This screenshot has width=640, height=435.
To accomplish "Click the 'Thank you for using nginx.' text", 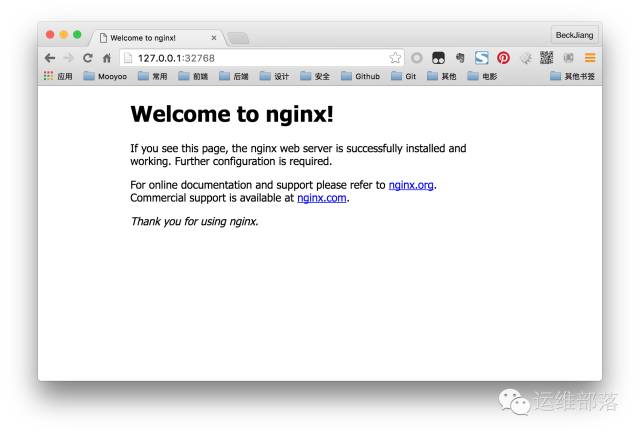I will [194, 221].
